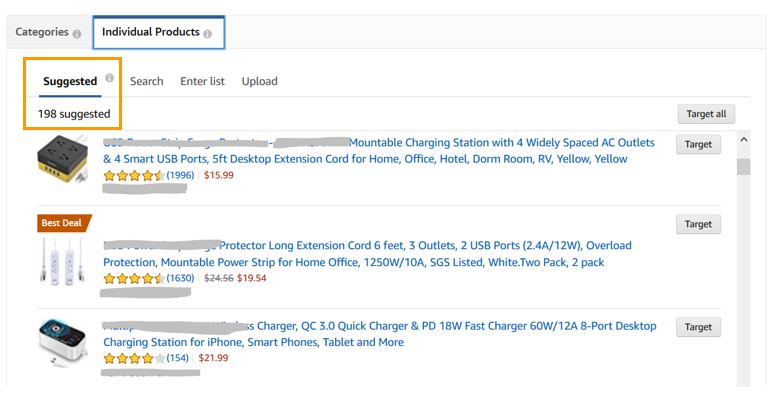Image resolution: width=767 pixels, height=408 pixels.
Task: Click the info icon beside Categories tab
Action: coord(76,33)
